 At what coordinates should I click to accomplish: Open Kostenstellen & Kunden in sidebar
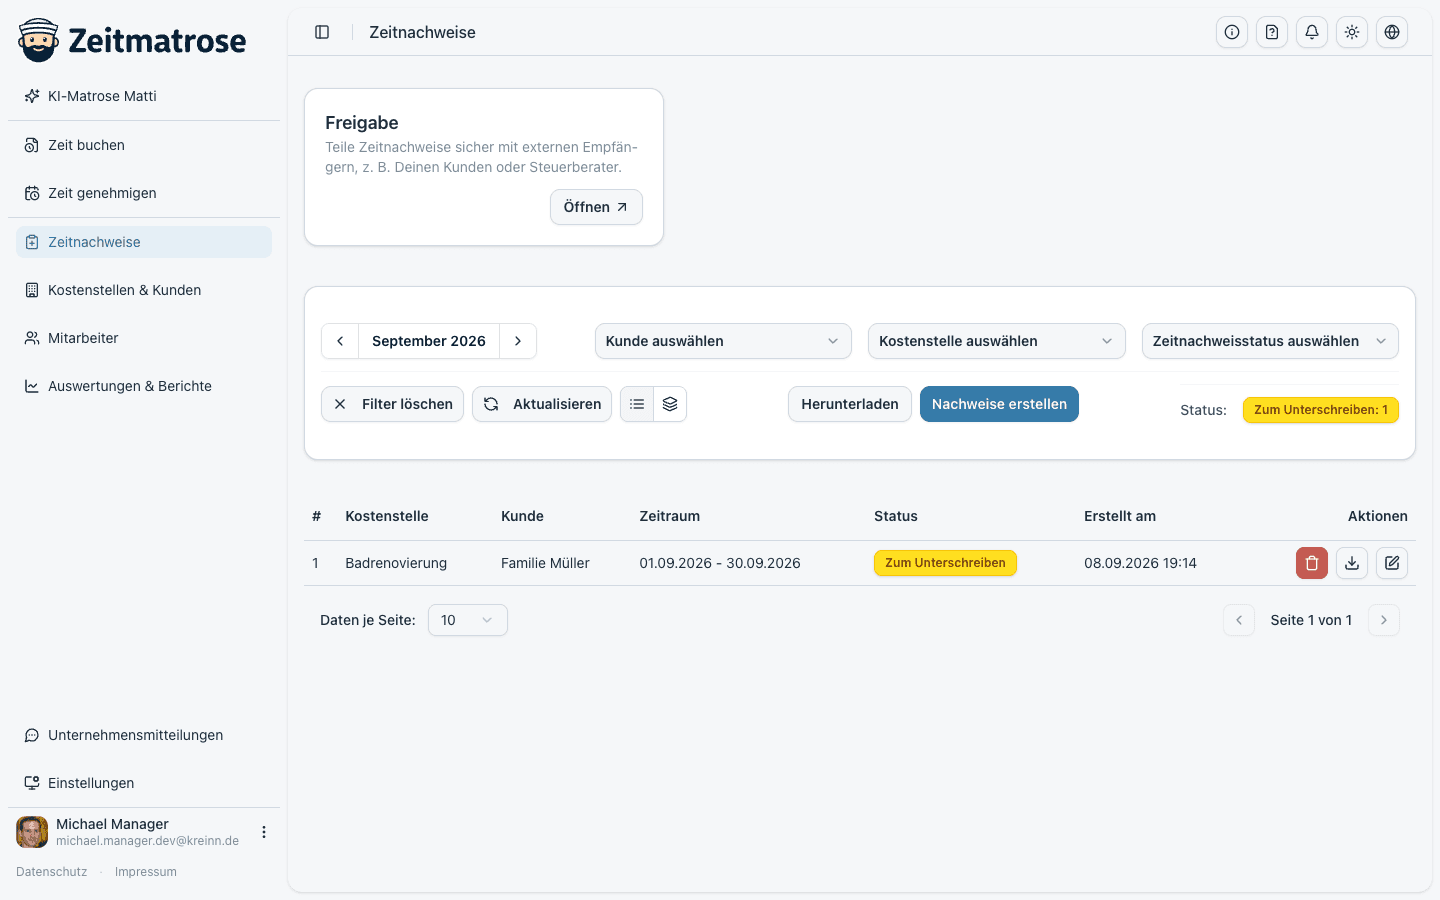coord(144,290)
